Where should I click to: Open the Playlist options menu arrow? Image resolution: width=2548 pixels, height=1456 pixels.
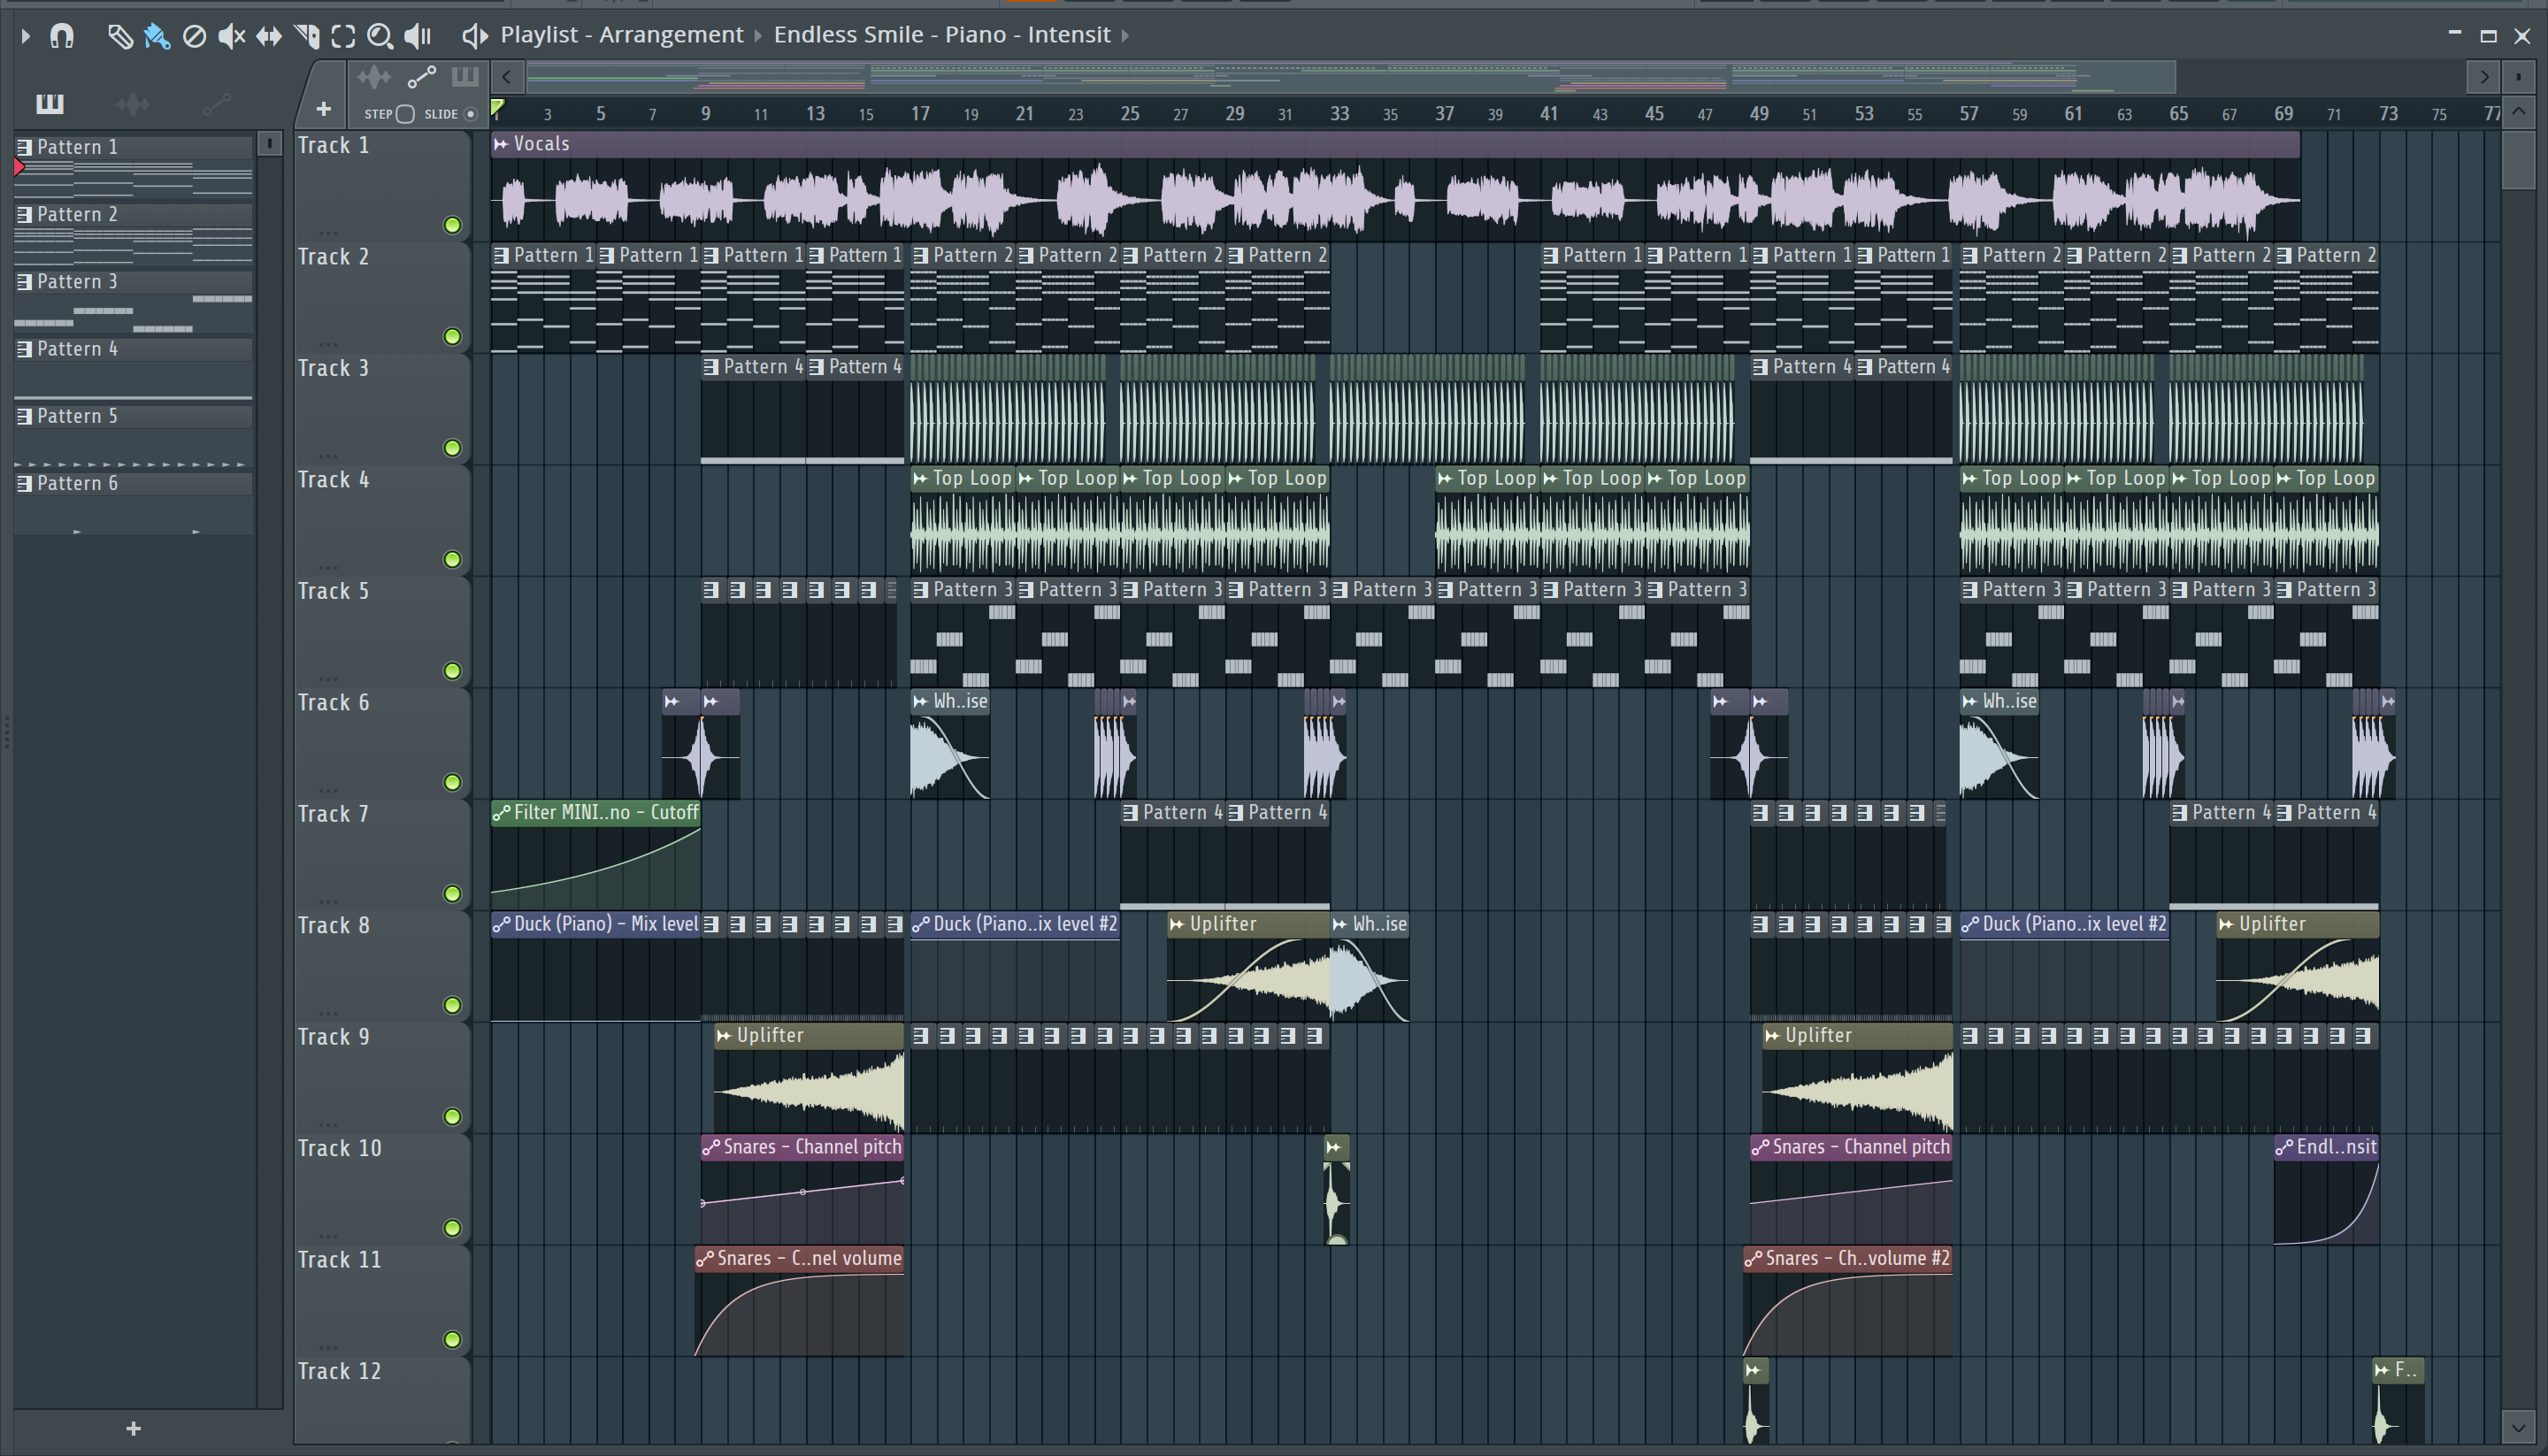point(25,36)
